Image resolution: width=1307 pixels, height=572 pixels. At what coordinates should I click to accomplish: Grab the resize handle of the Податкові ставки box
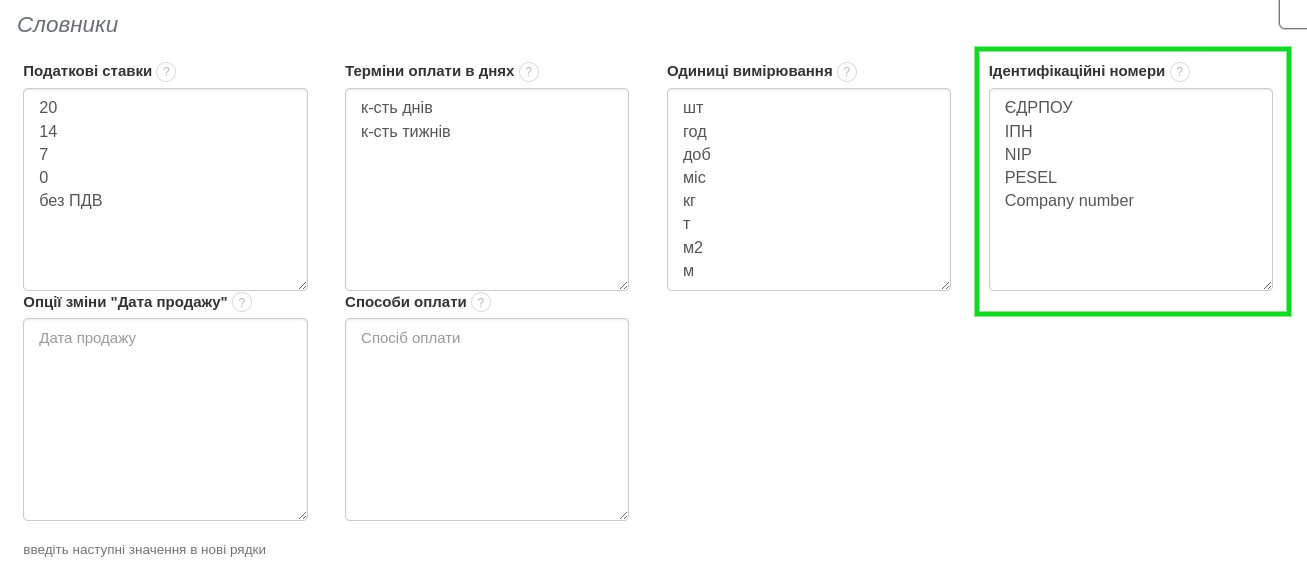point(302,285)
